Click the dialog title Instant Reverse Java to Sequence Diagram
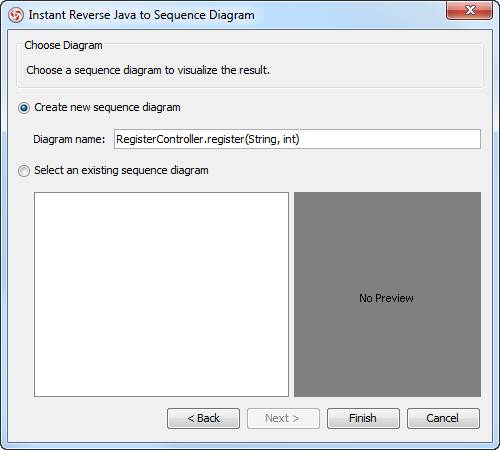Image resolution: width=500 pixels, height=450 pixels. (141, 15)
